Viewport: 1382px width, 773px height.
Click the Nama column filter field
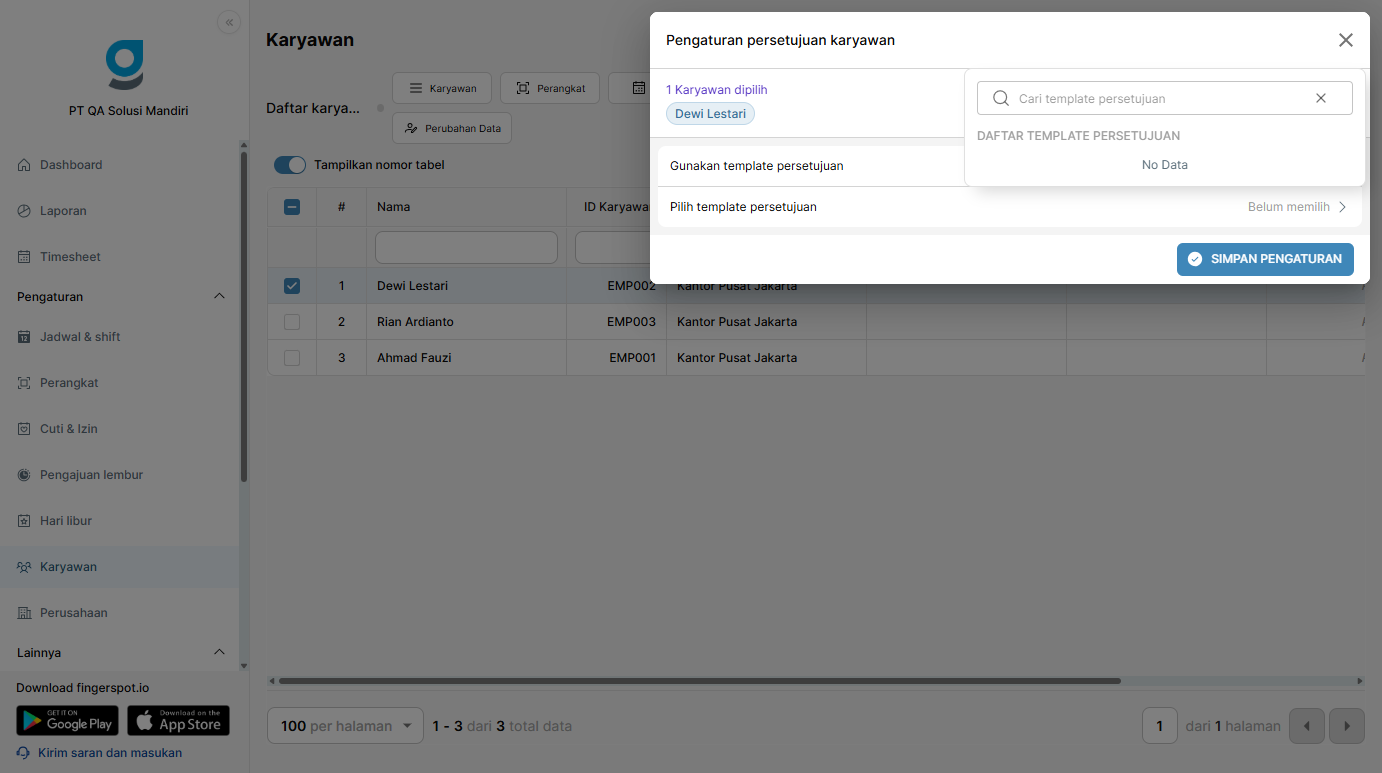coord(466,248)
